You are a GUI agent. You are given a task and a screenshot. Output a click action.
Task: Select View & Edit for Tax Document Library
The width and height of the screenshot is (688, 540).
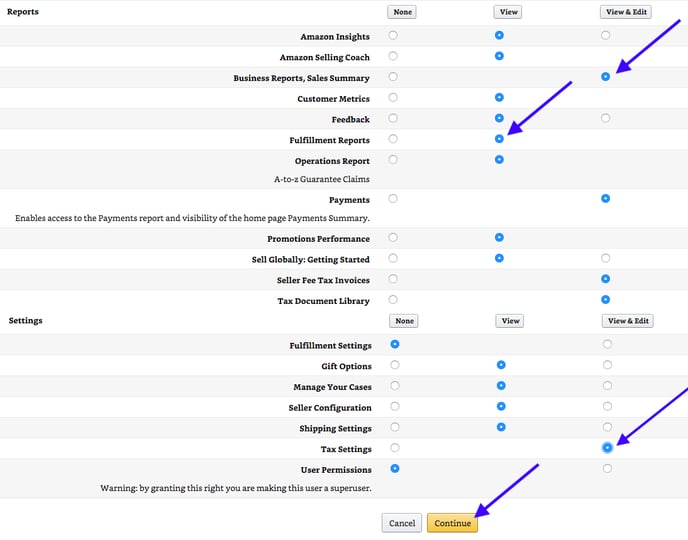pyautogui.click(x=606, y=300)
